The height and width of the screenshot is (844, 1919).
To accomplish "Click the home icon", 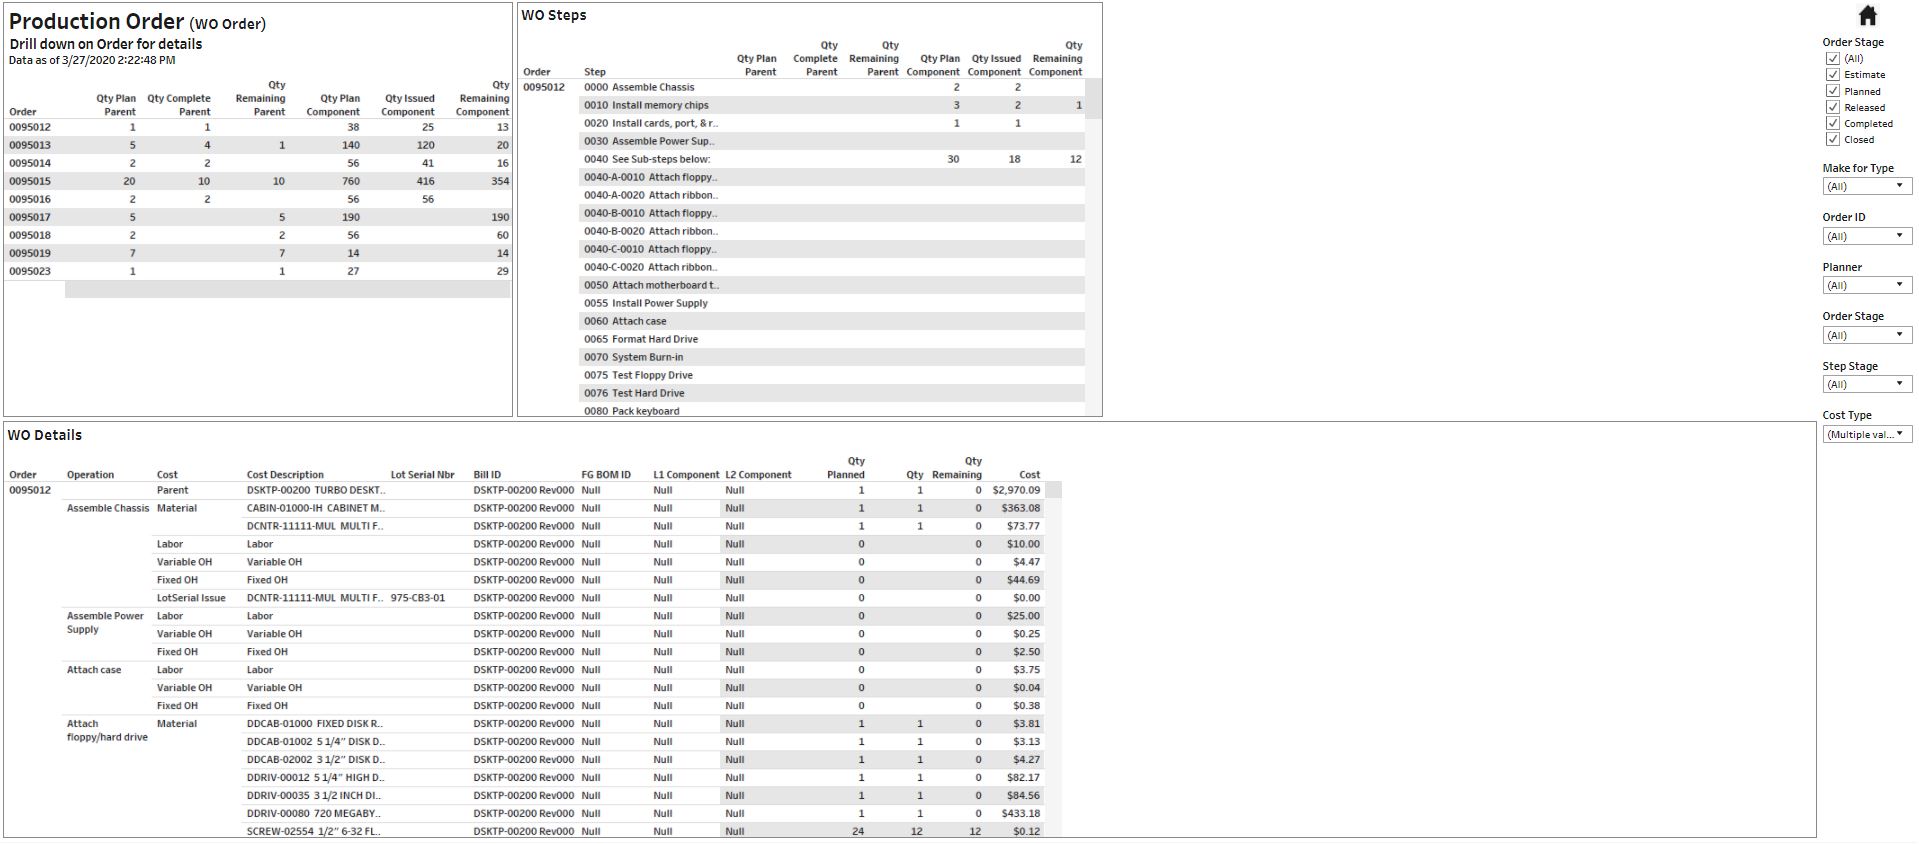I will click(1867, 15).
